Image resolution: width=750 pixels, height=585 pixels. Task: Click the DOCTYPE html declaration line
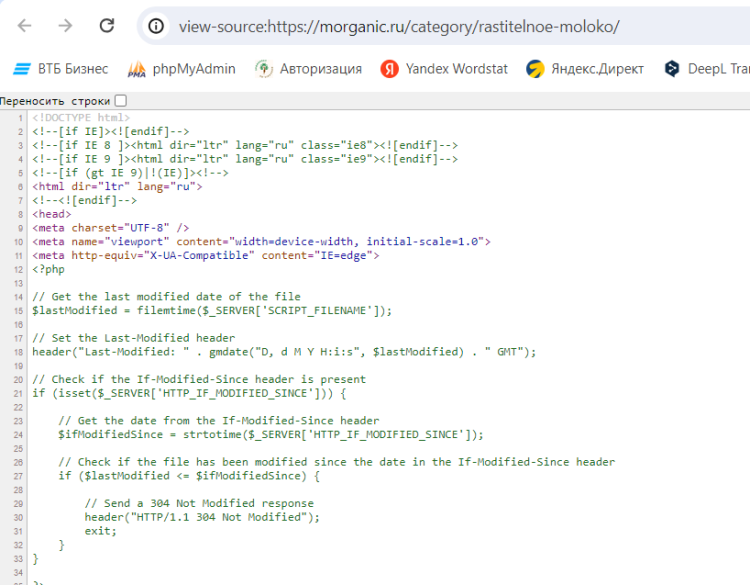(x=81, y=118)
